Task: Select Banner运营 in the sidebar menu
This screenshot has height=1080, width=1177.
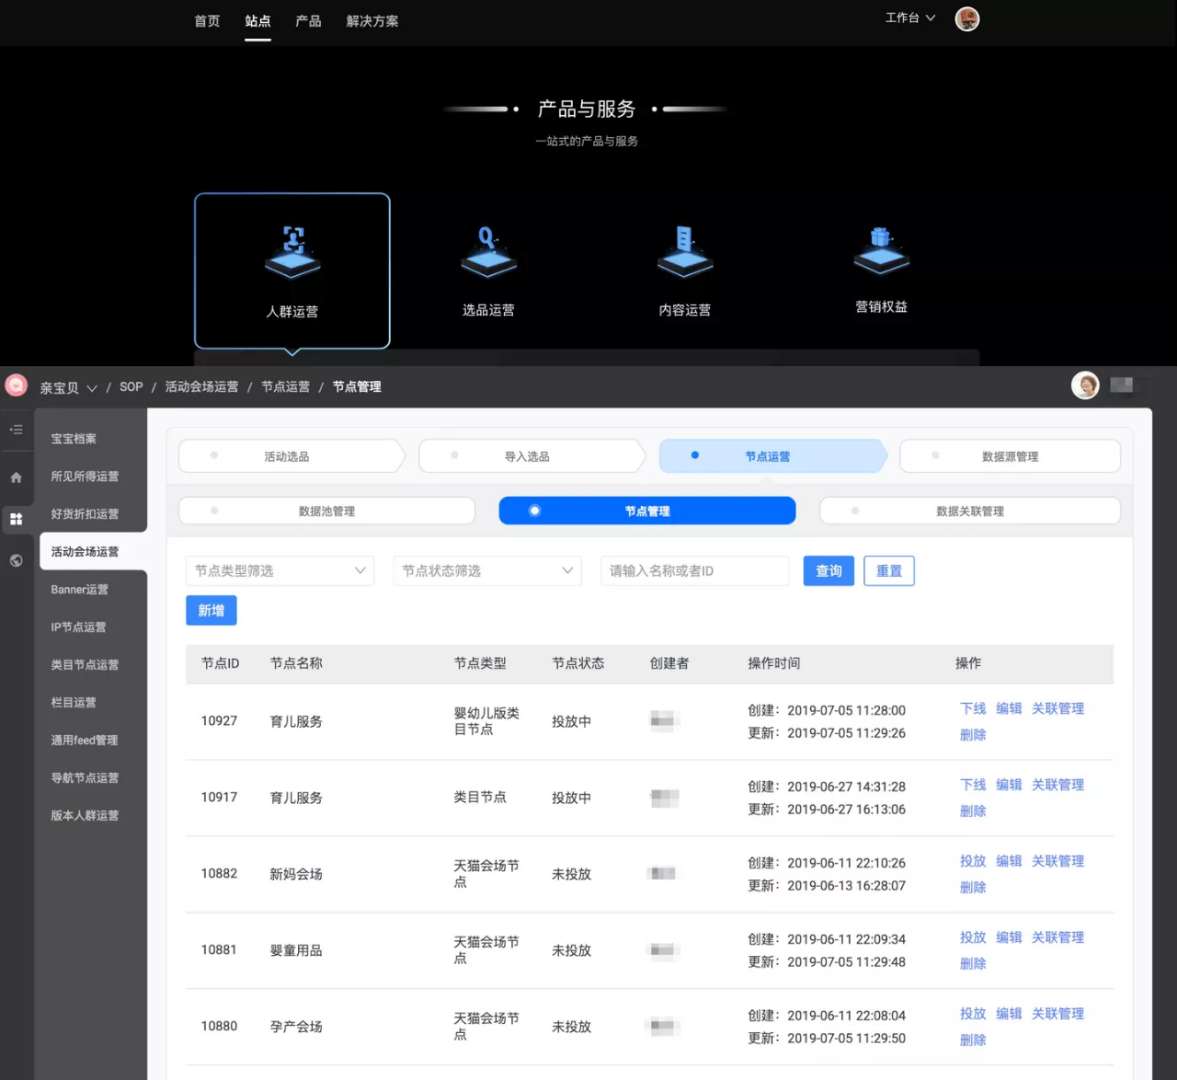Action: pos(80,589)
